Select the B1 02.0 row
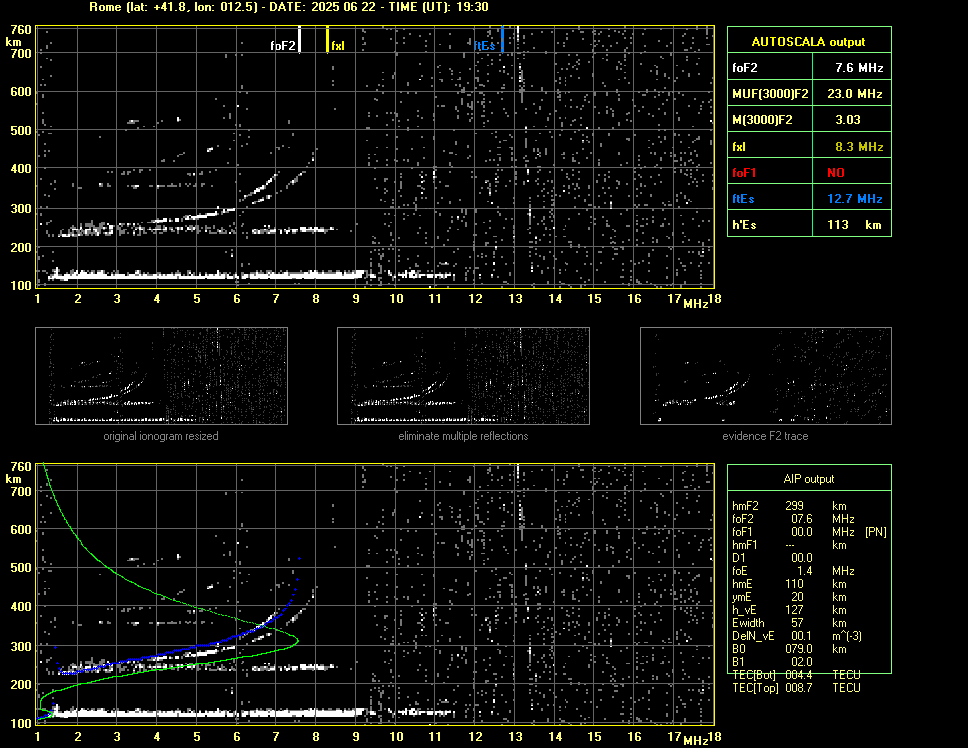 (x=772, y=662)
